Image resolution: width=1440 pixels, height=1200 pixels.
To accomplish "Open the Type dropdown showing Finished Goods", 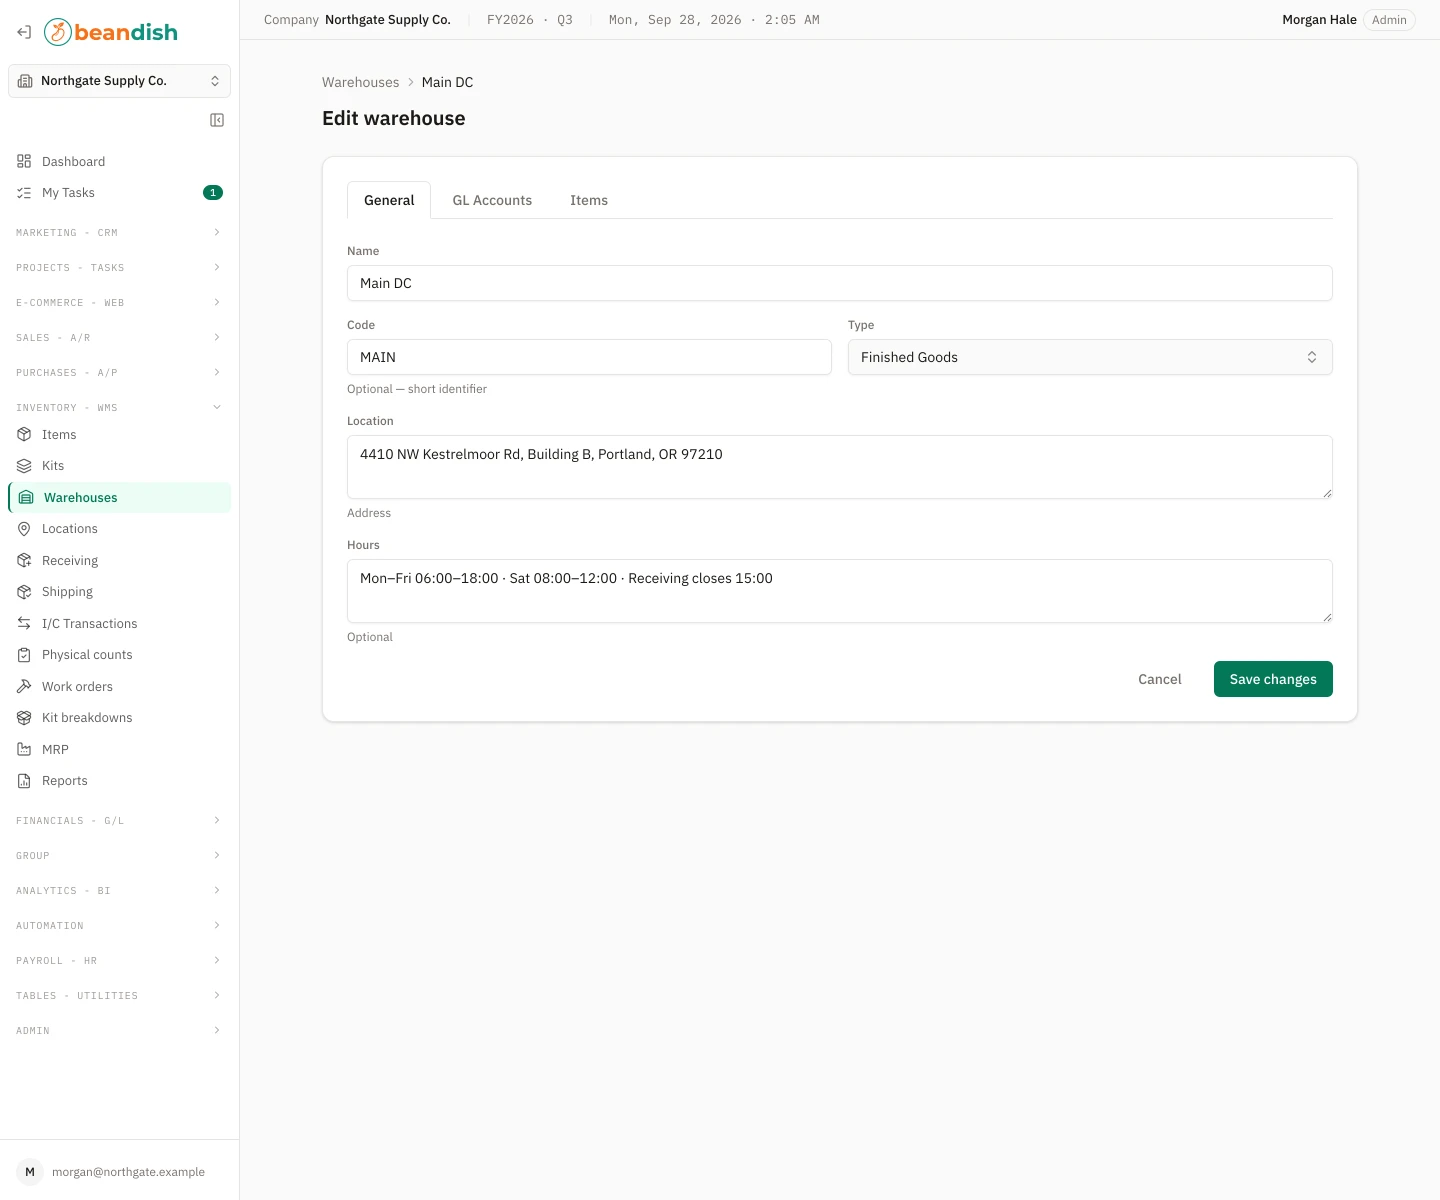I will (1090, 357).
